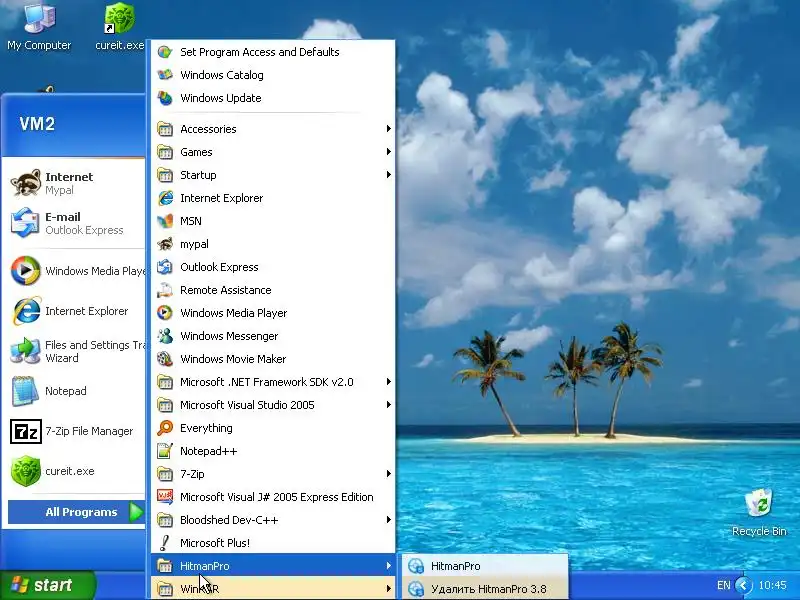Choose HitmanPro in the submenu

tap(485, 566)
